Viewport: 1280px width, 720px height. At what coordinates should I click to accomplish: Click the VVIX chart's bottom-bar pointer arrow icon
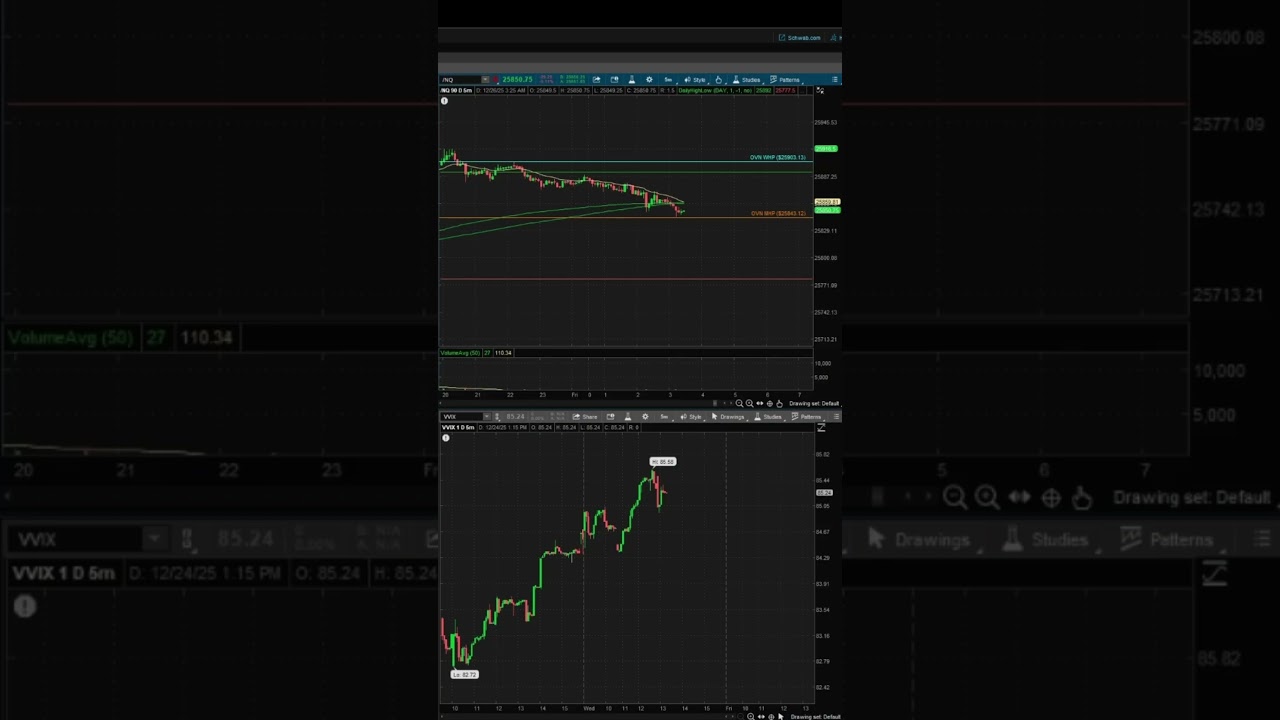point(780,717)
